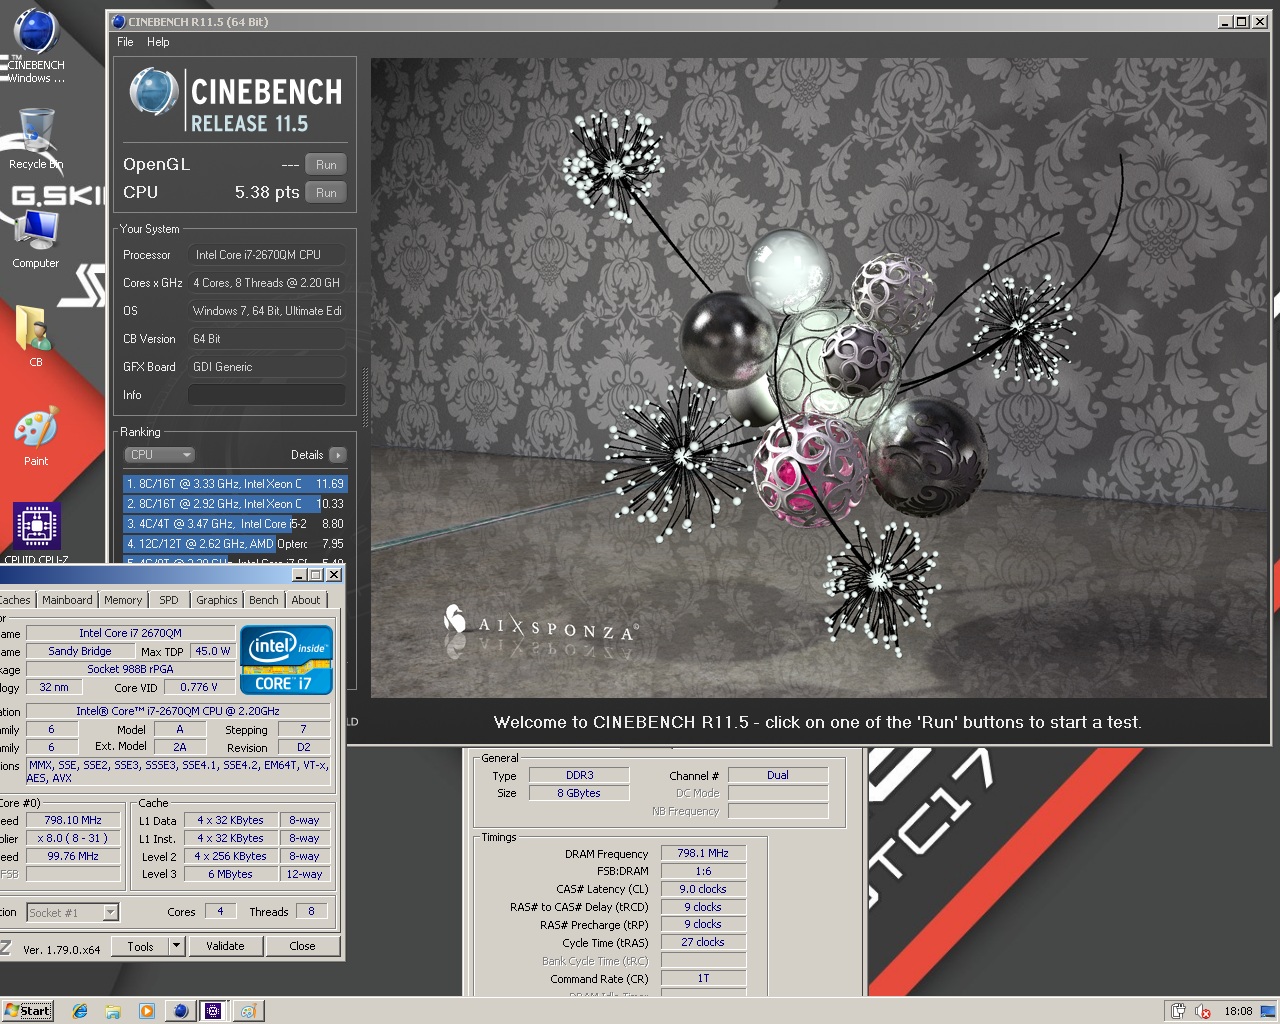Open the Computer desktop icon
This screenshot has height=1024, width=1280.
36,238
